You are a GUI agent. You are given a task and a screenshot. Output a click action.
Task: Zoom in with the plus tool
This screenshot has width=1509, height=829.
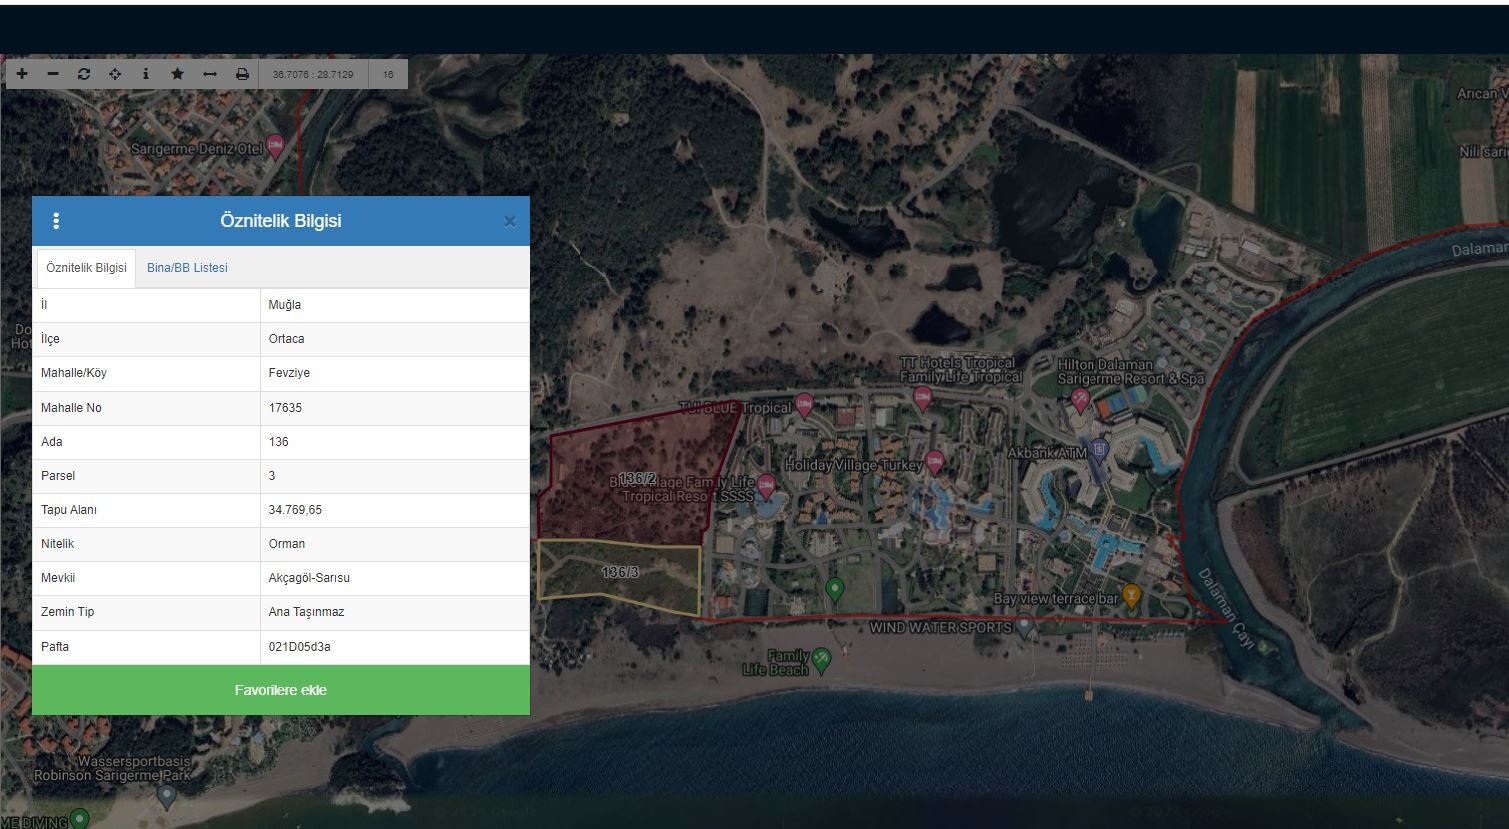(22, 74)
